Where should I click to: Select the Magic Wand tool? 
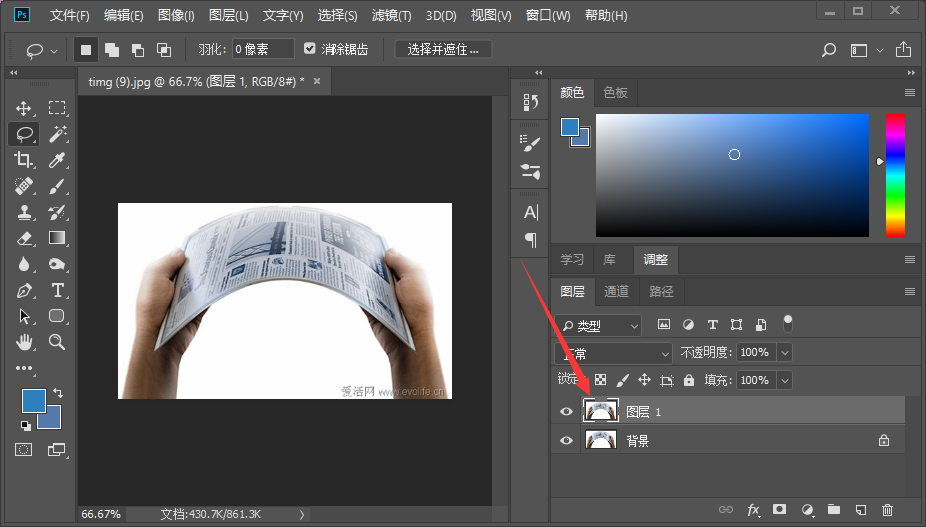[57, 134]
